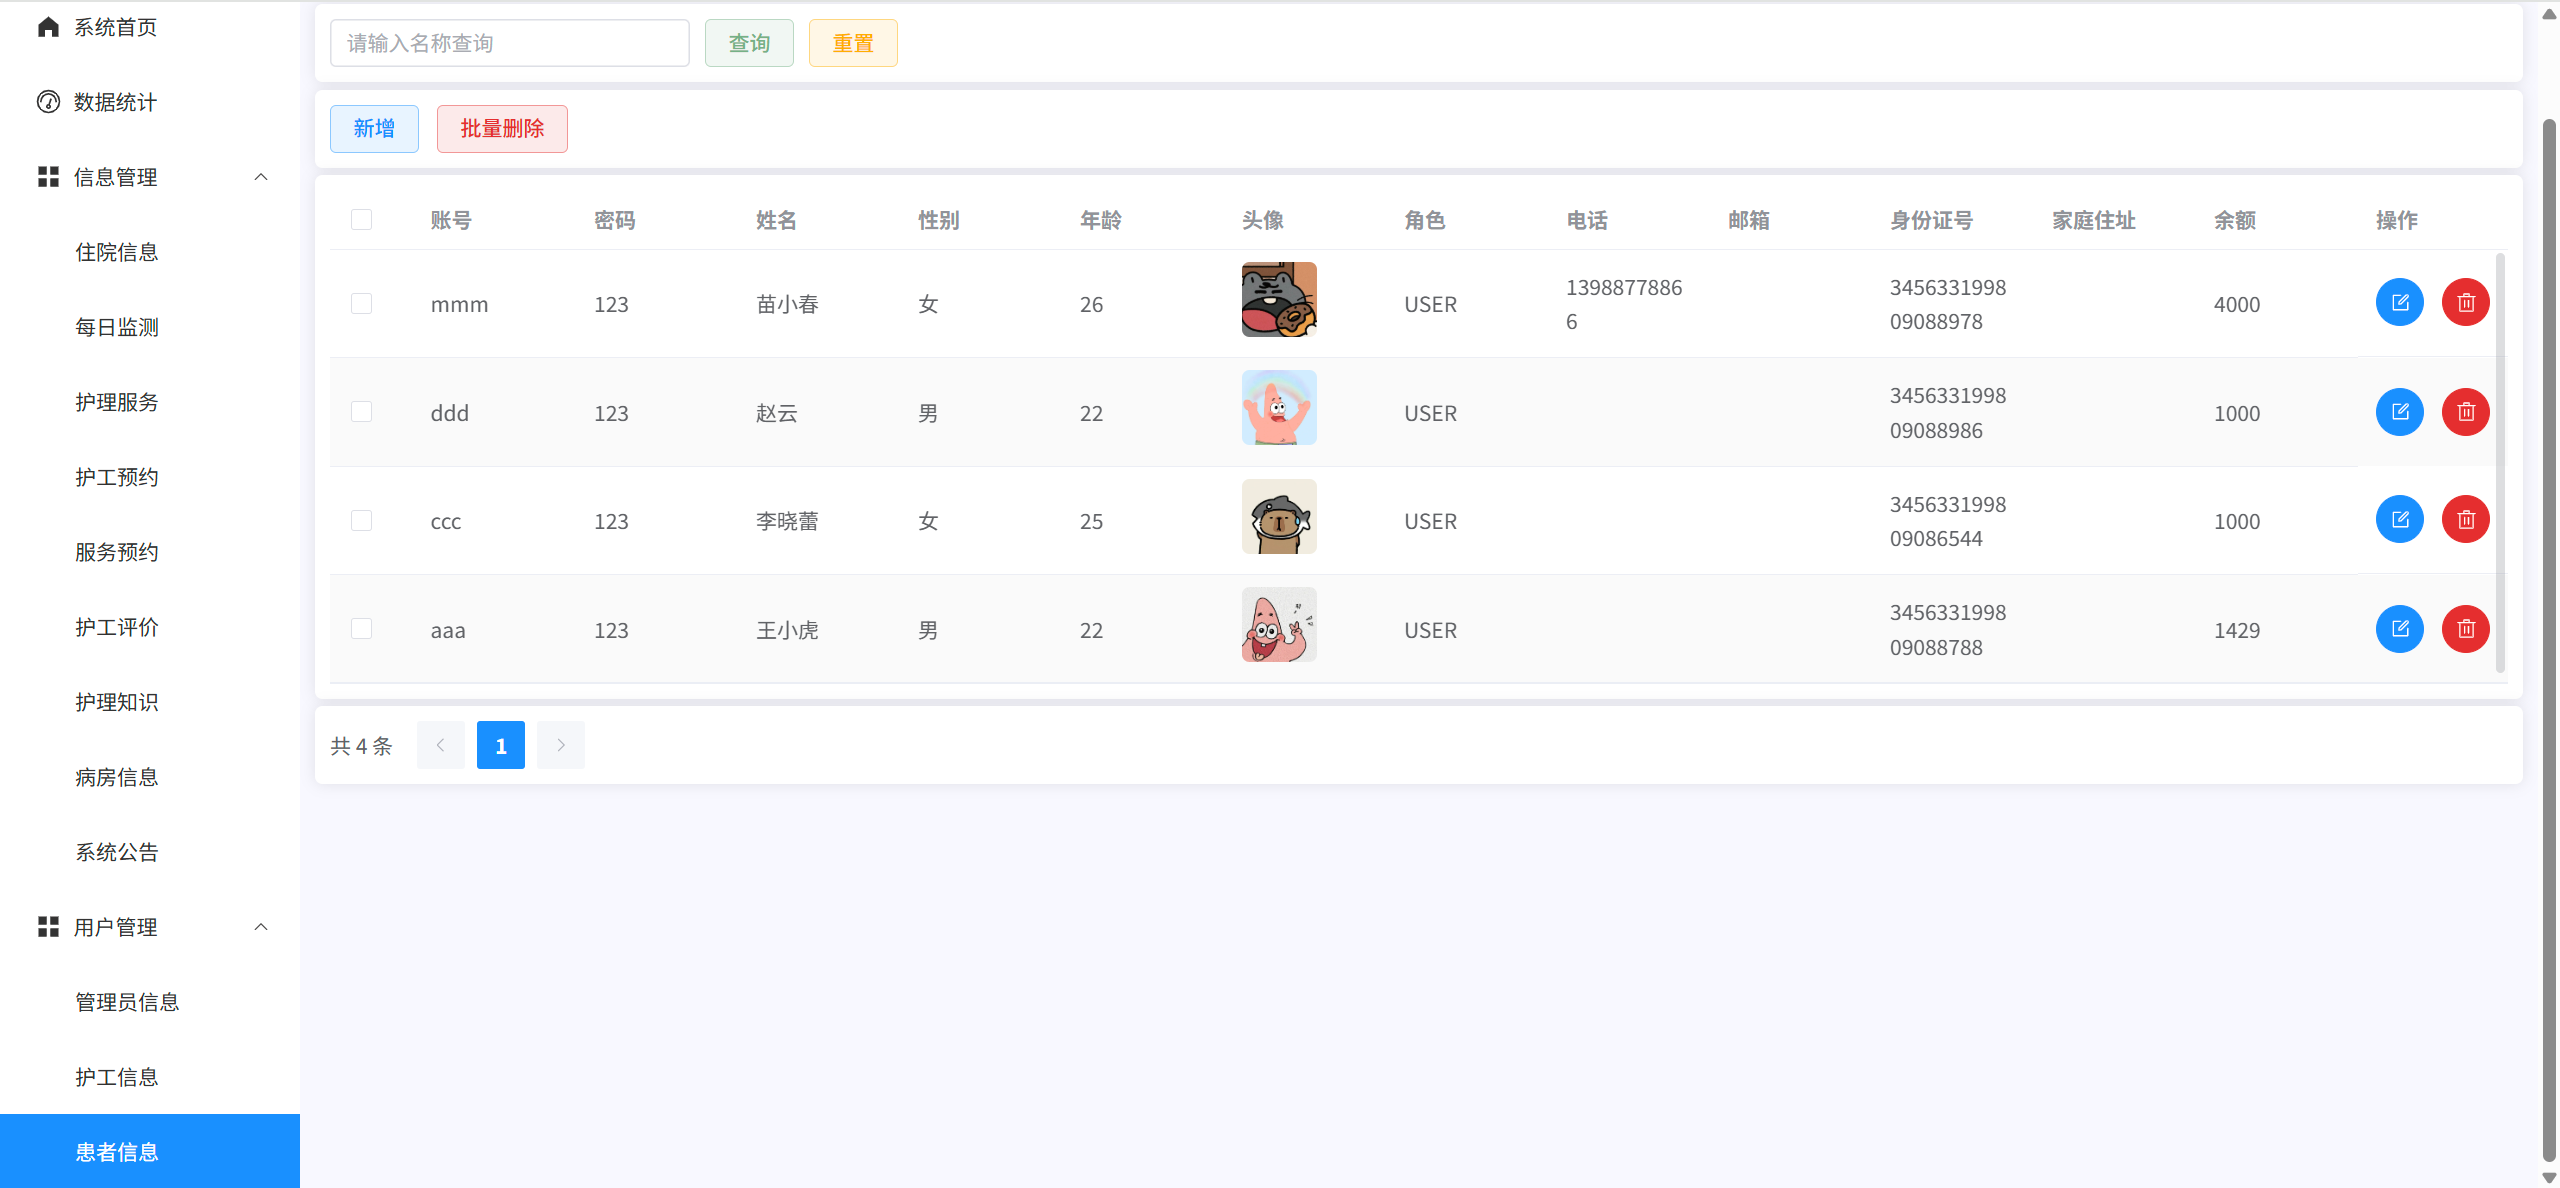Screen dimensions: 2560x1188
Task: Collapse the 信息管理 menu section
Action: click(x=261, y=177)
